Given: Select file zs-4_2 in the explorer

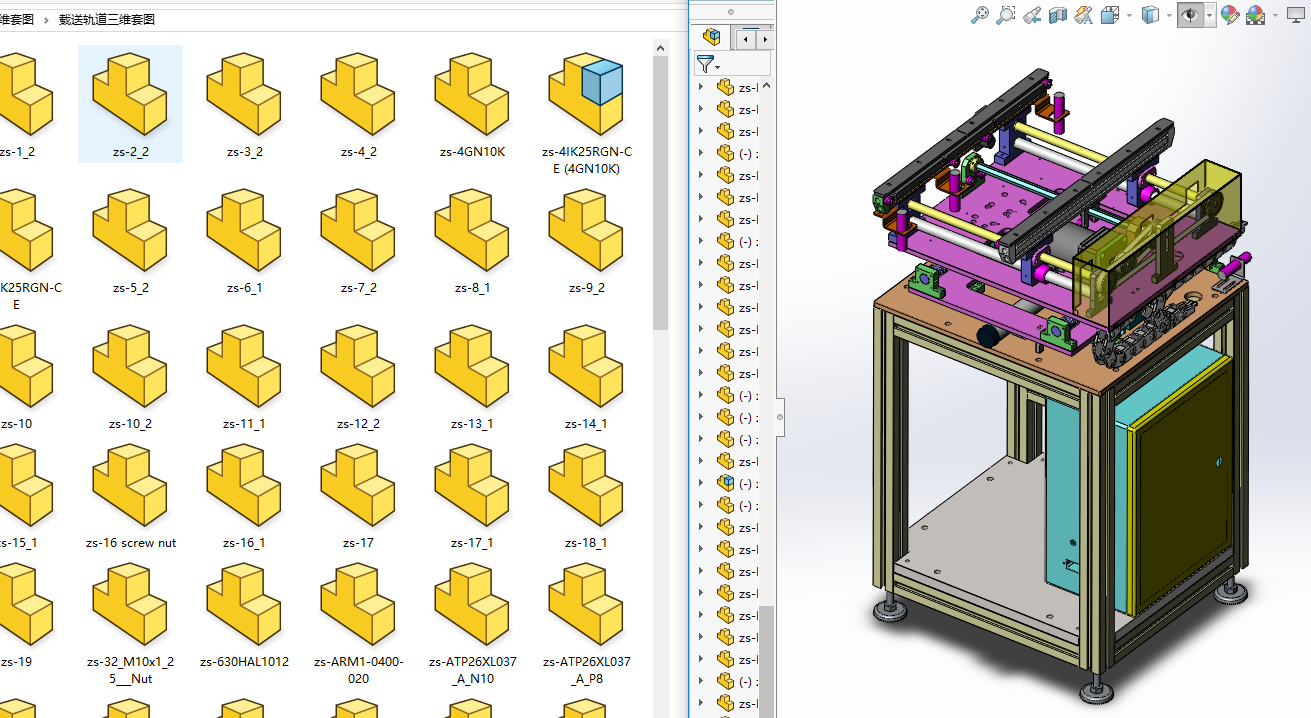Looking at the screenshot, I should tap(359, 104).
